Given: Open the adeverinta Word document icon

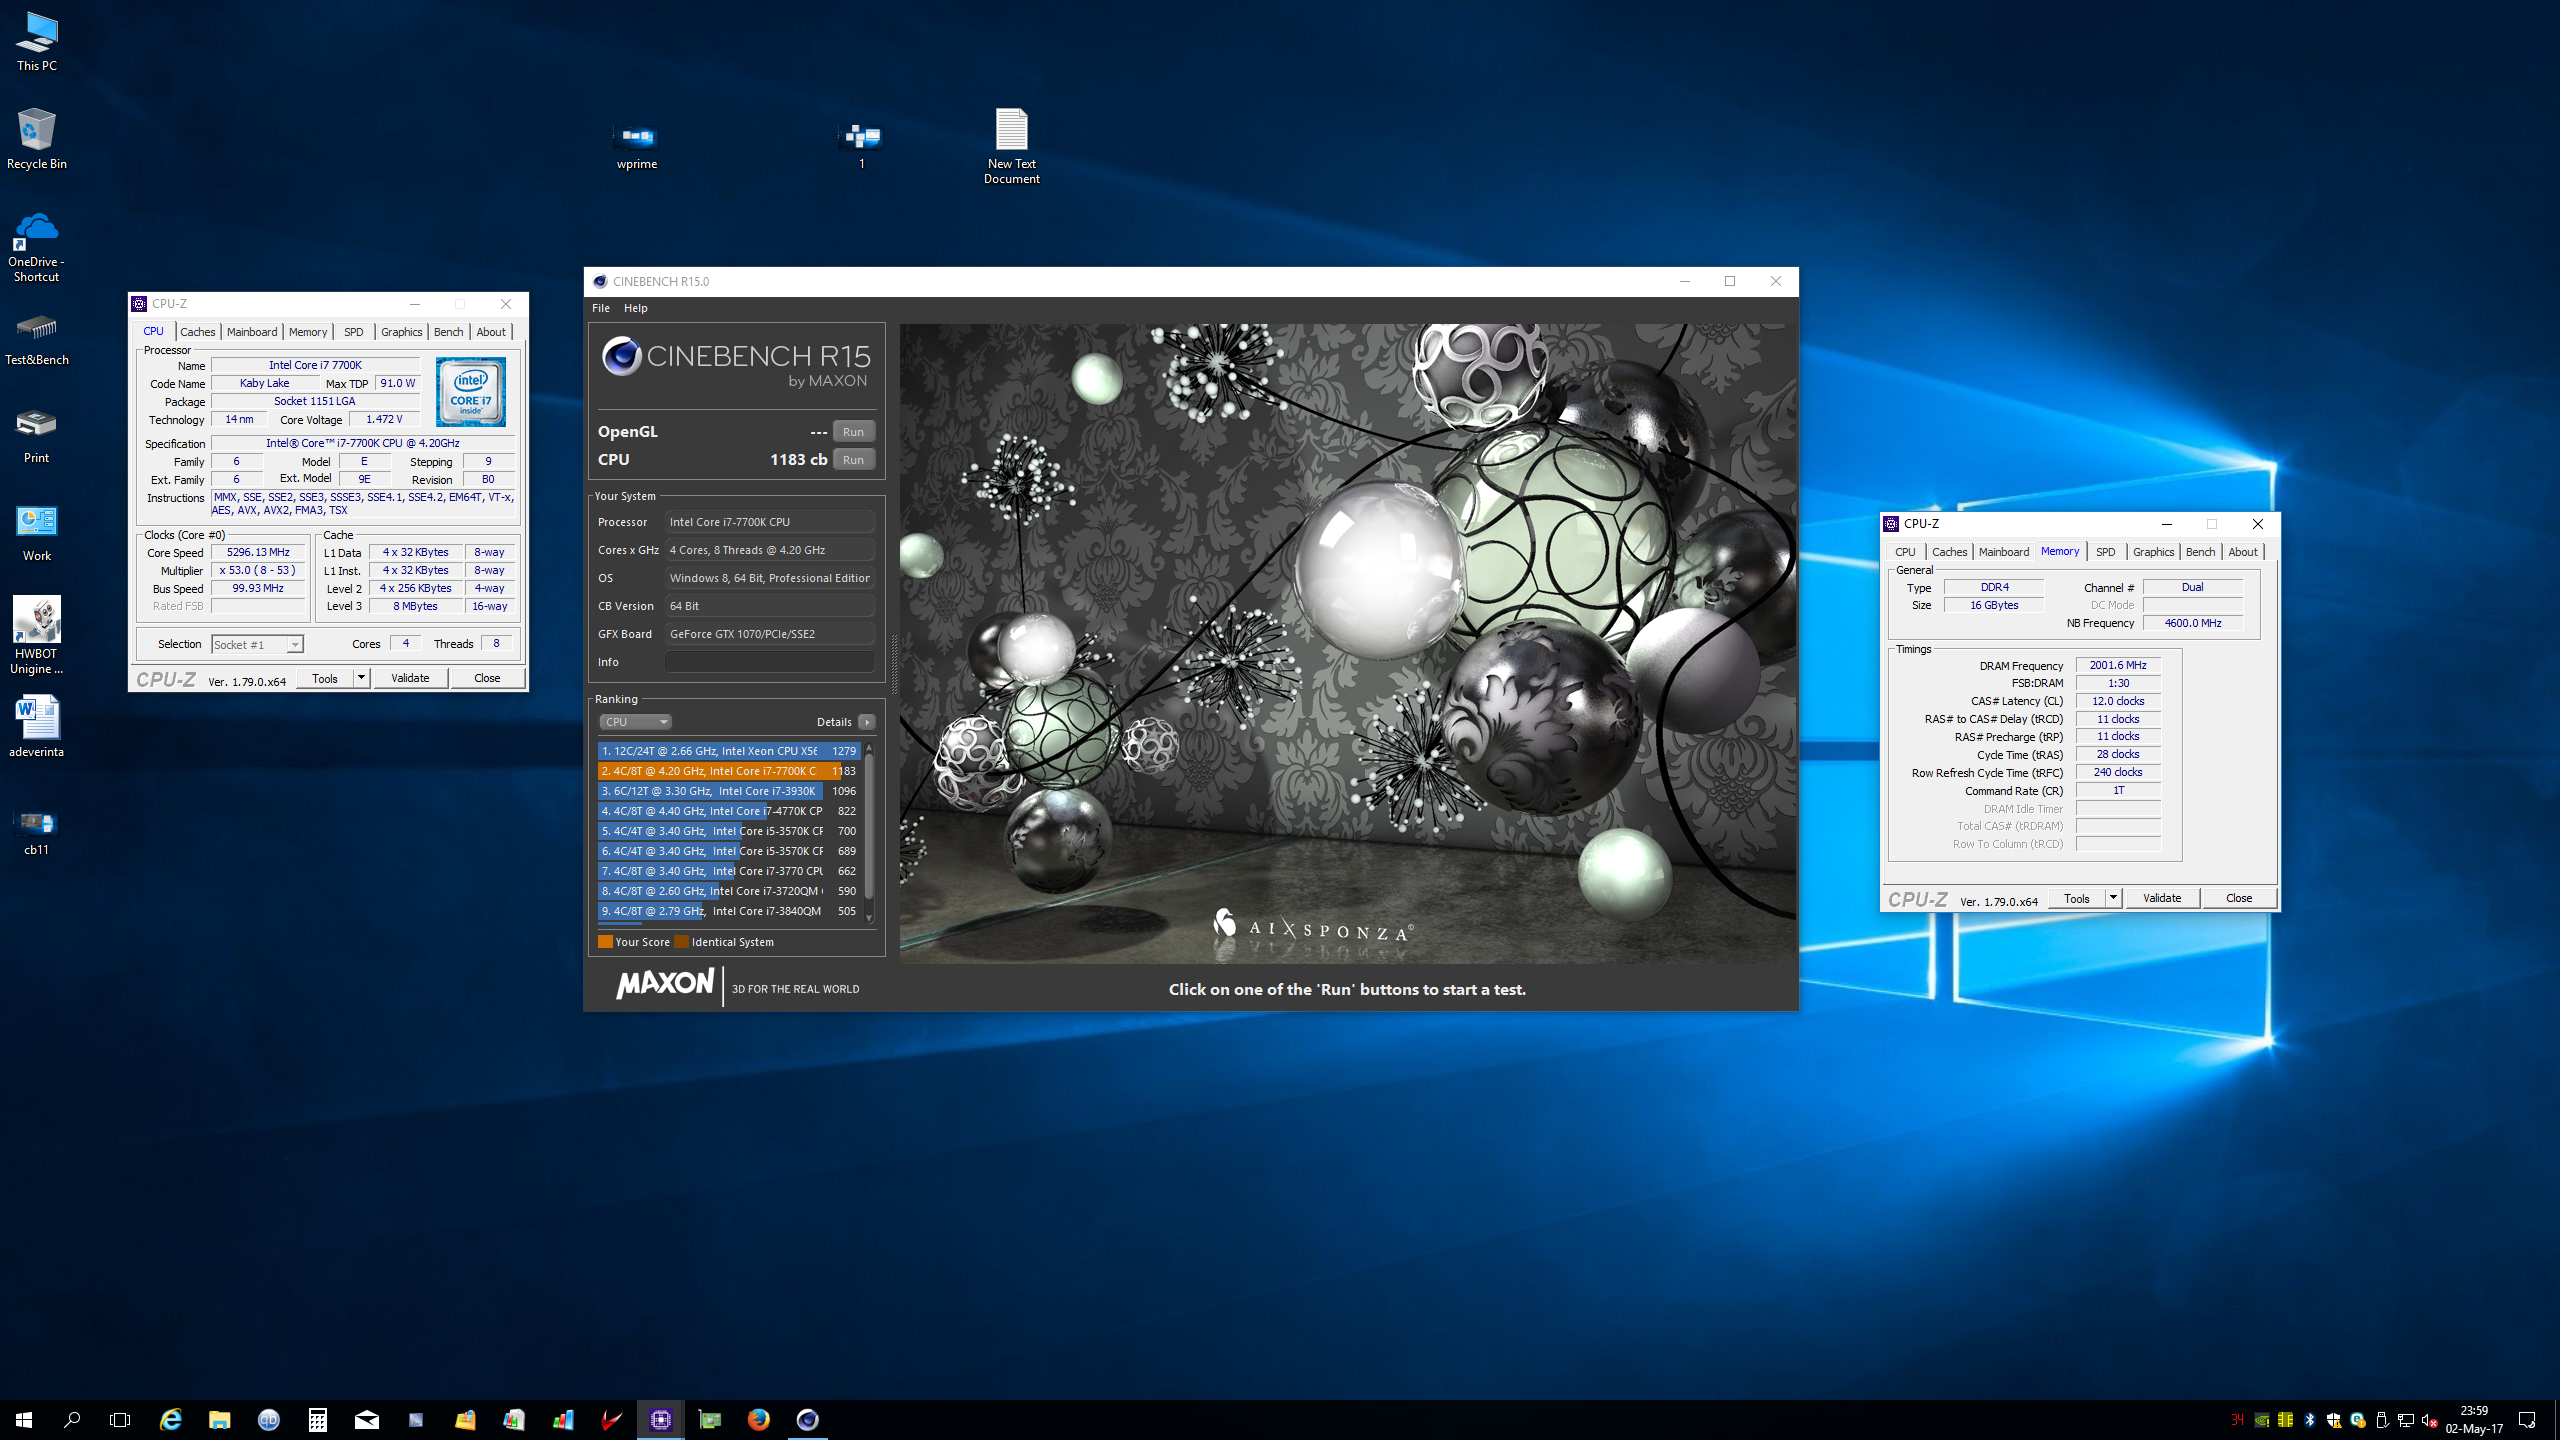Looking at the screenshot, I should pos(37,727).
